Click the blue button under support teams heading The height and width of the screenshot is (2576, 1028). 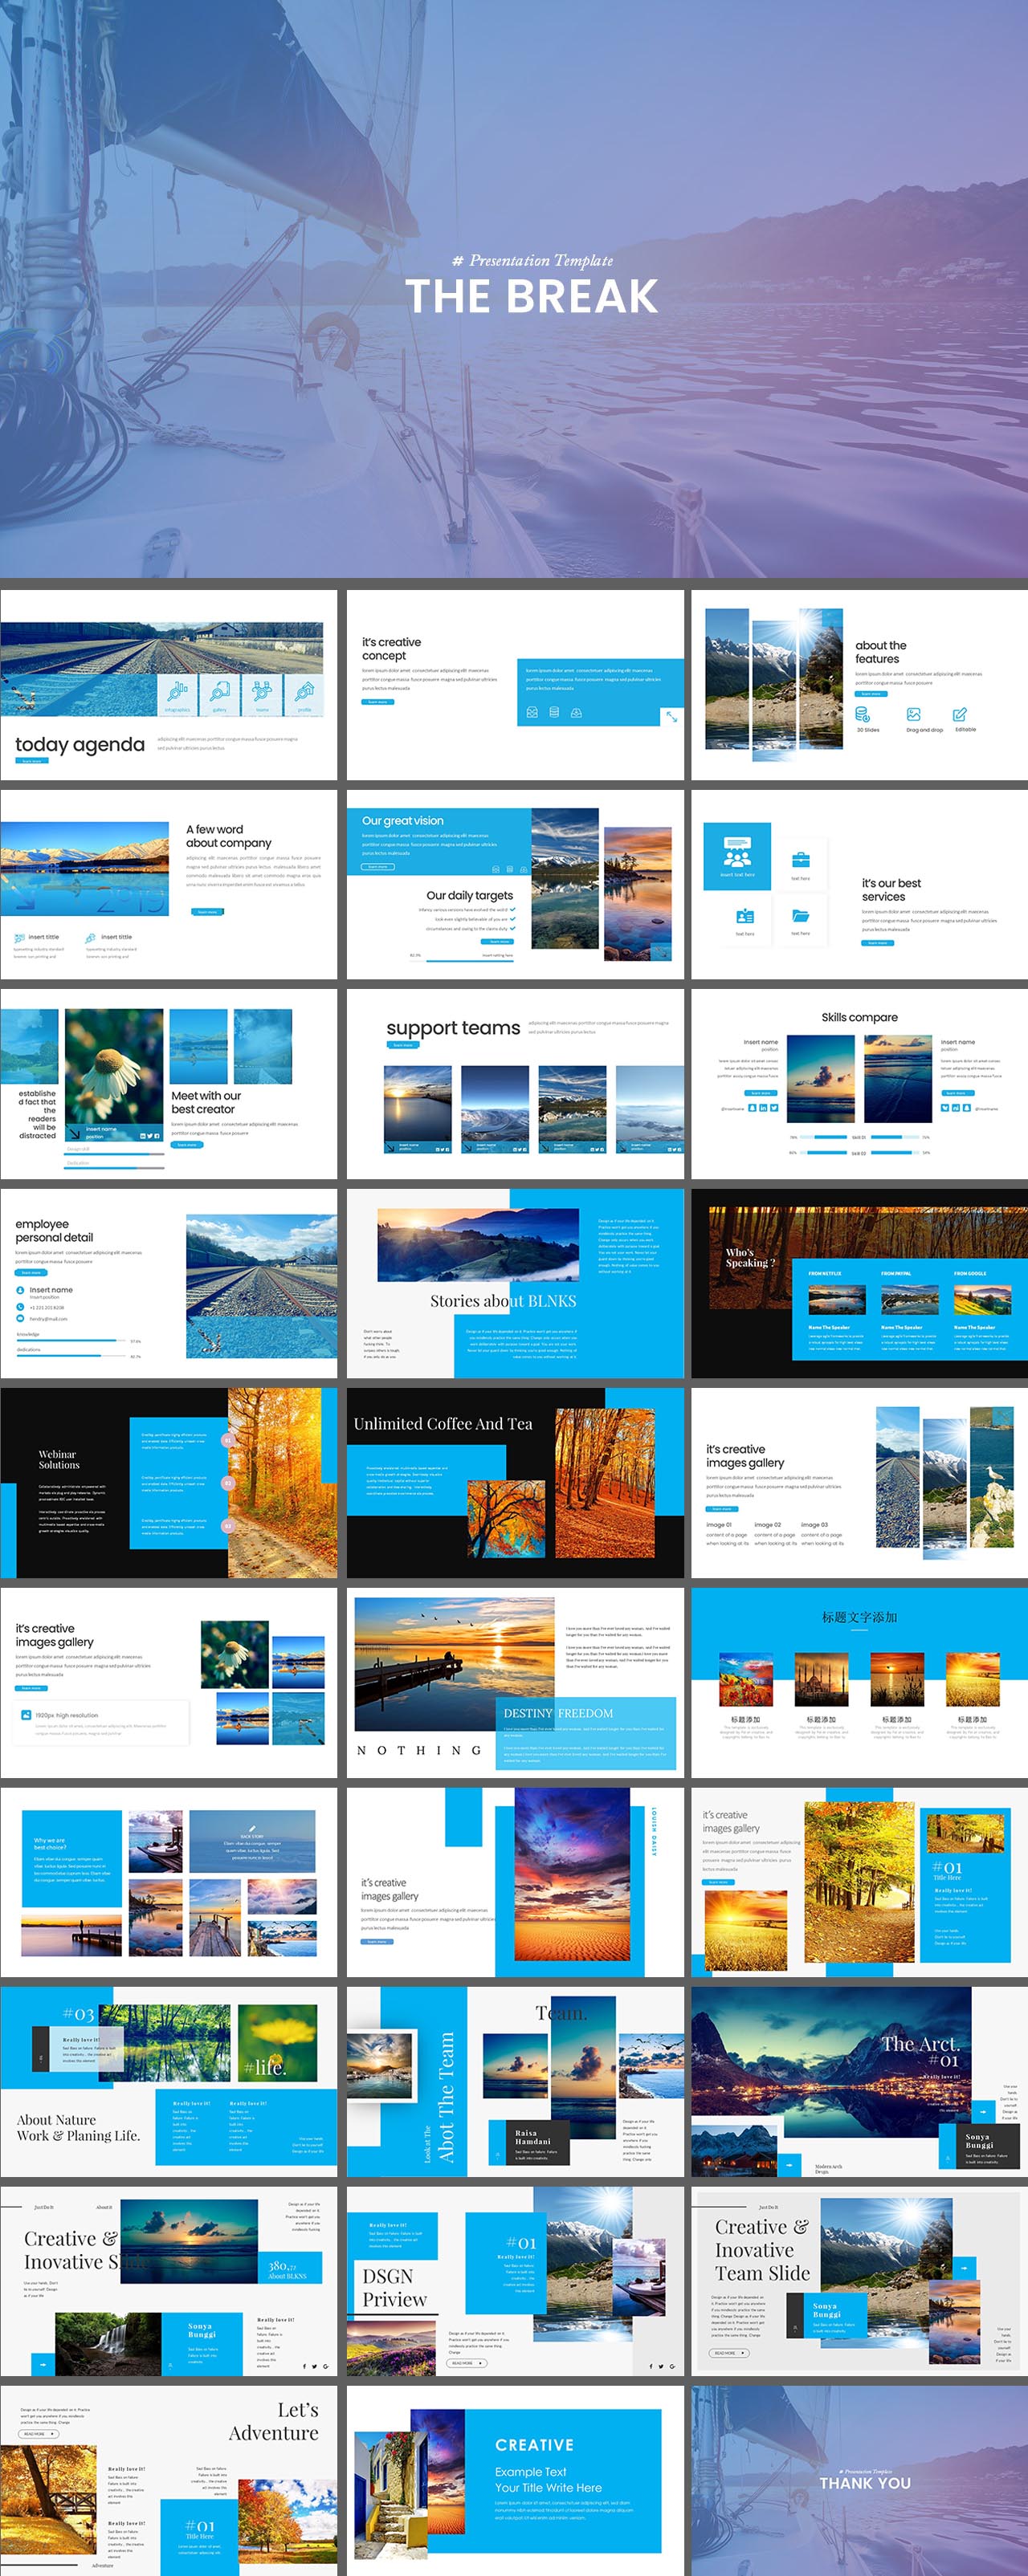(402, 1045)
